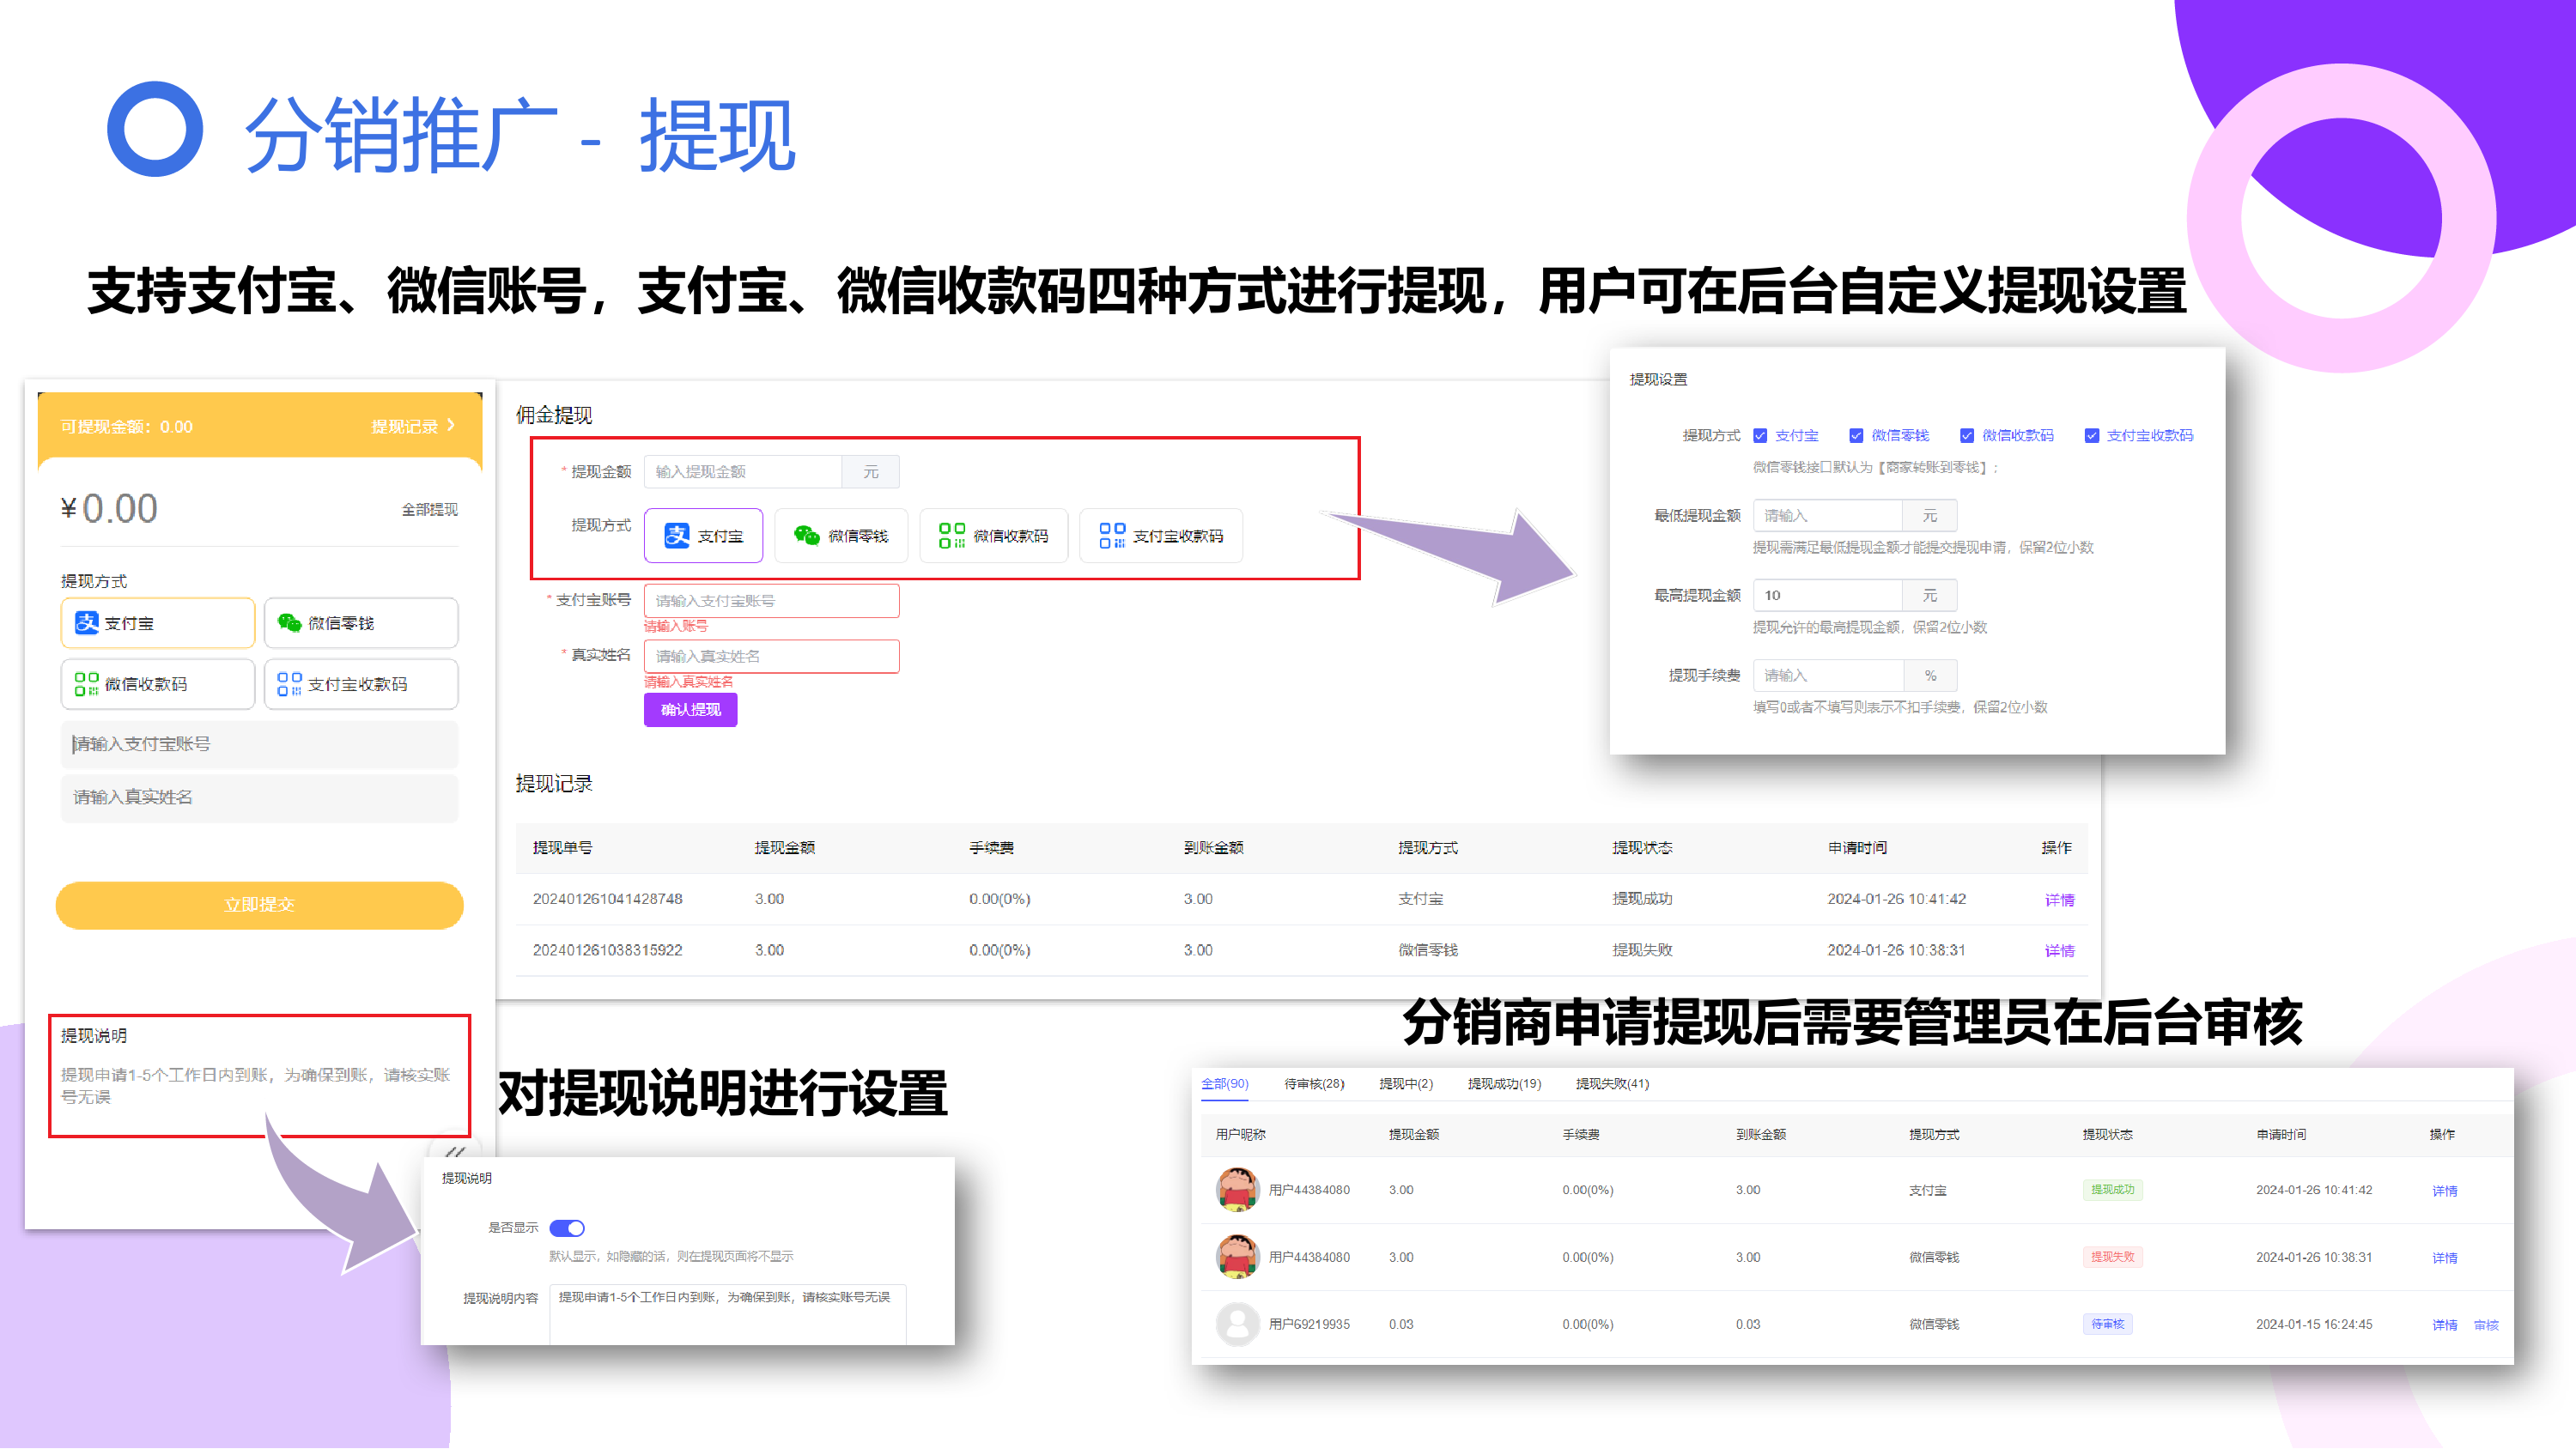Click the avatar of user 69219935
Screen dimensions: 2576x1449
[x=1237, y=1324]
